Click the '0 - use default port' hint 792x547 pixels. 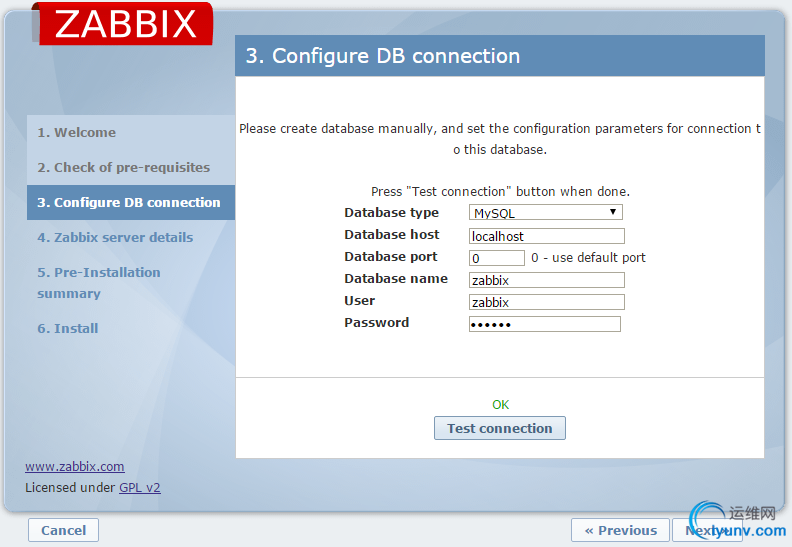(588, 258)
